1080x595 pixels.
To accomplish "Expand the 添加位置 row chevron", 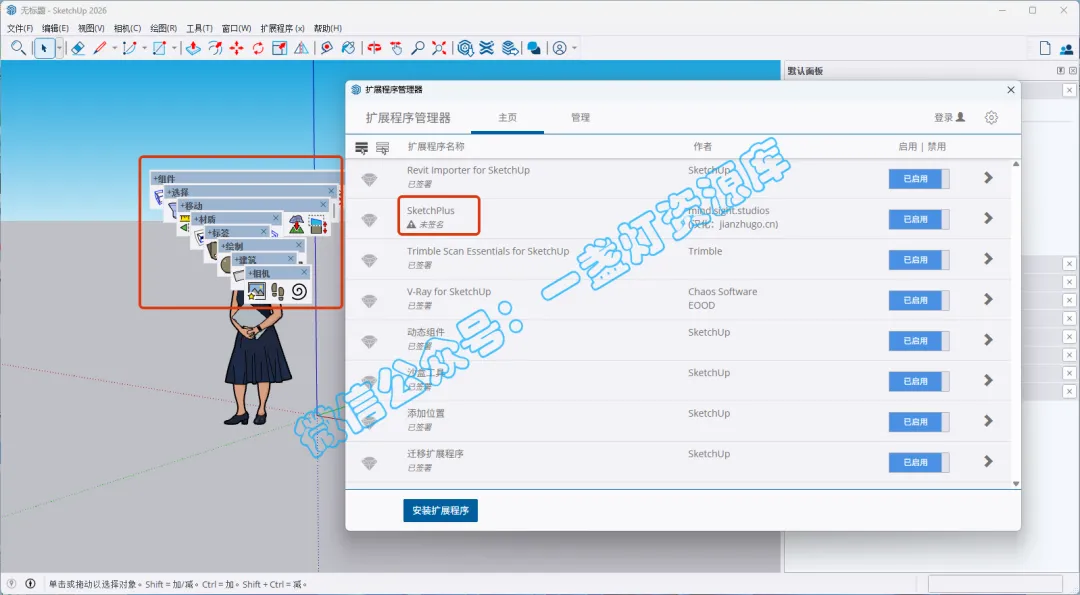I will (x=988, y=421).
